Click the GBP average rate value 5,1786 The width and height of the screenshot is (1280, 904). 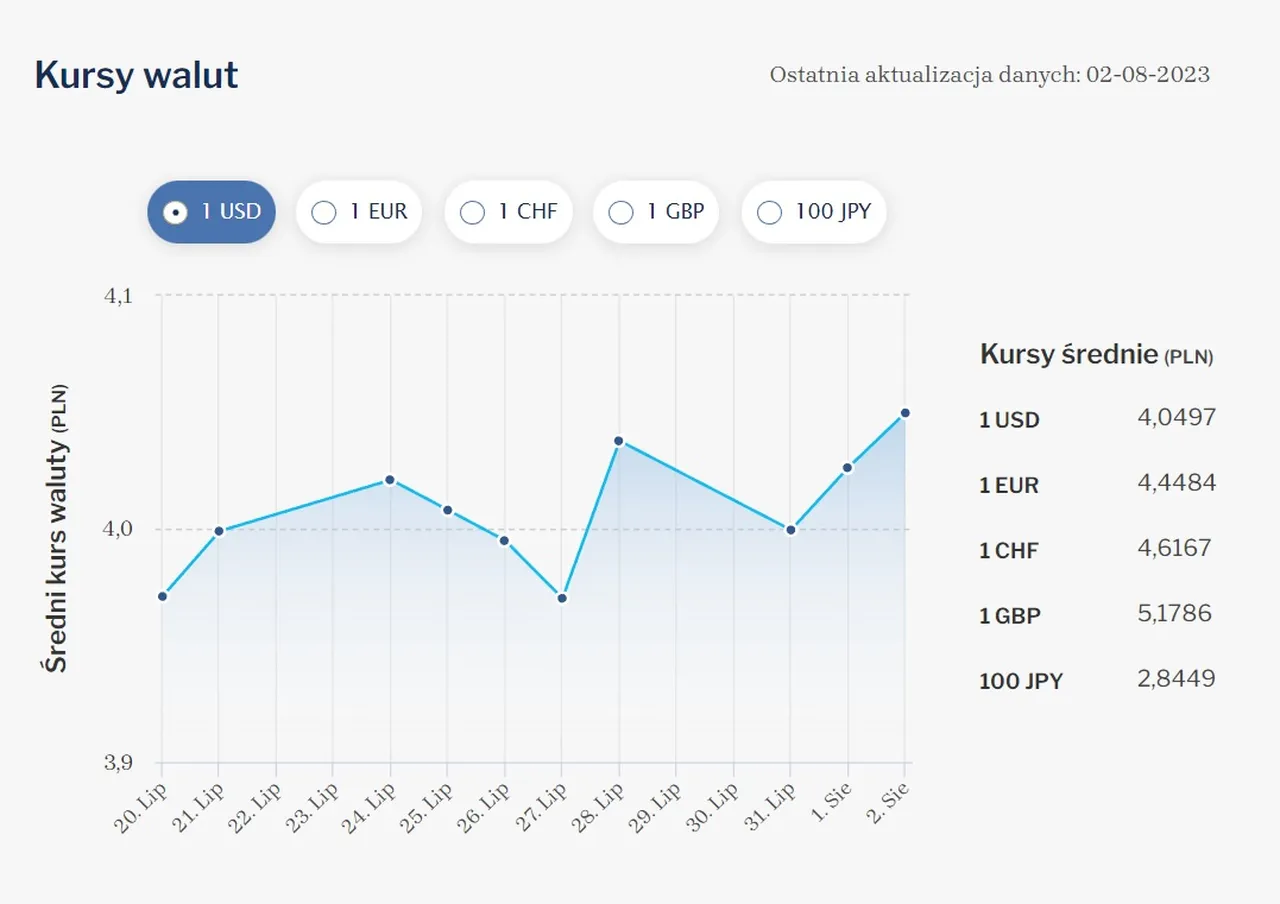pos(1174,613)
